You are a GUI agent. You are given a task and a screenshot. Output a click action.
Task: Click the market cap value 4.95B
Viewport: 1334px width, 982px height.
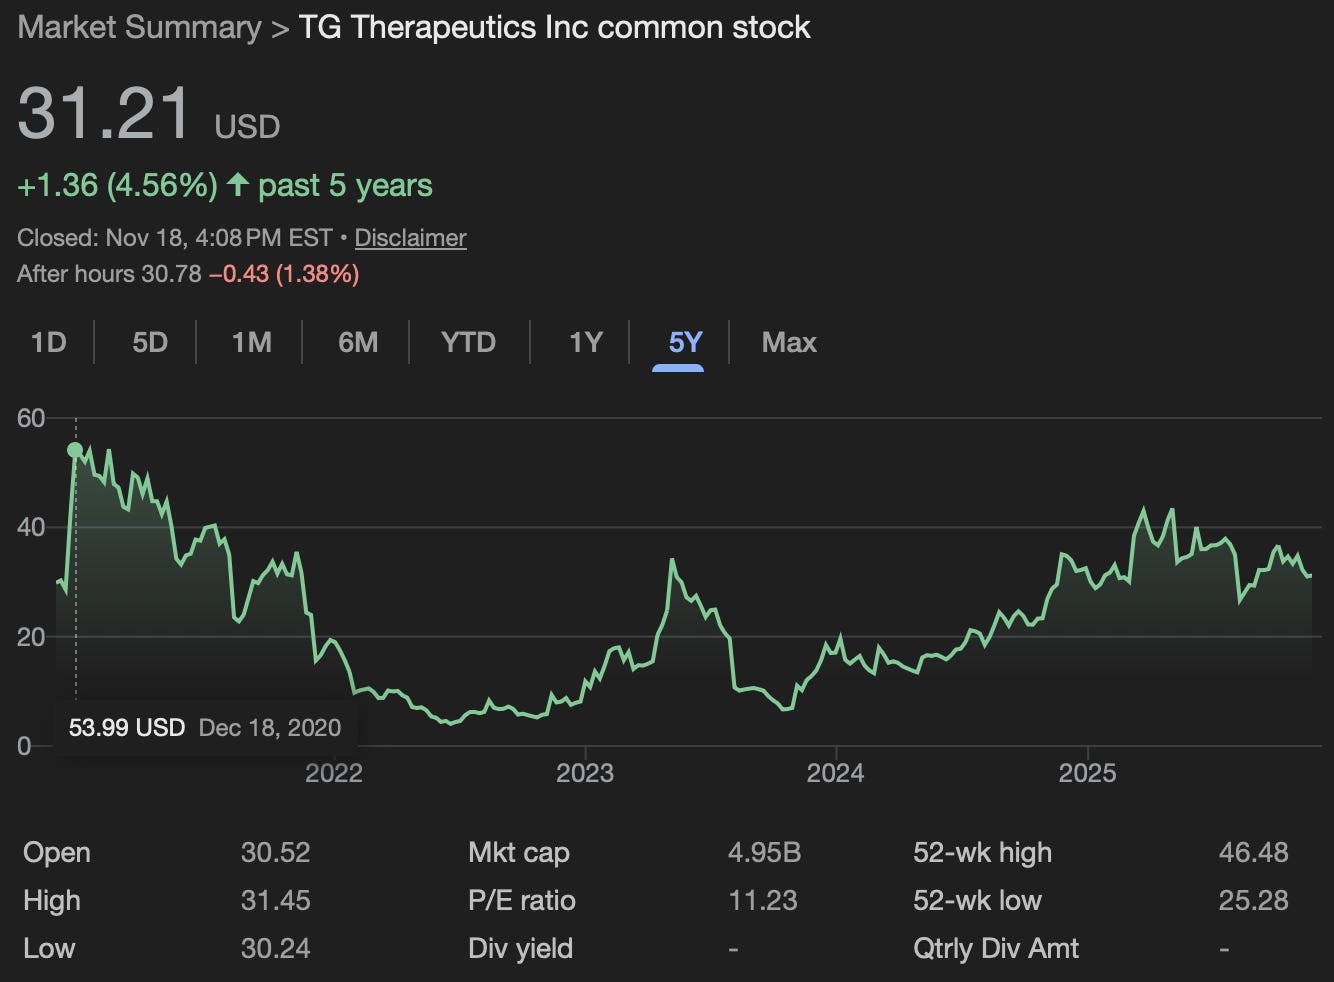point(765,853)
